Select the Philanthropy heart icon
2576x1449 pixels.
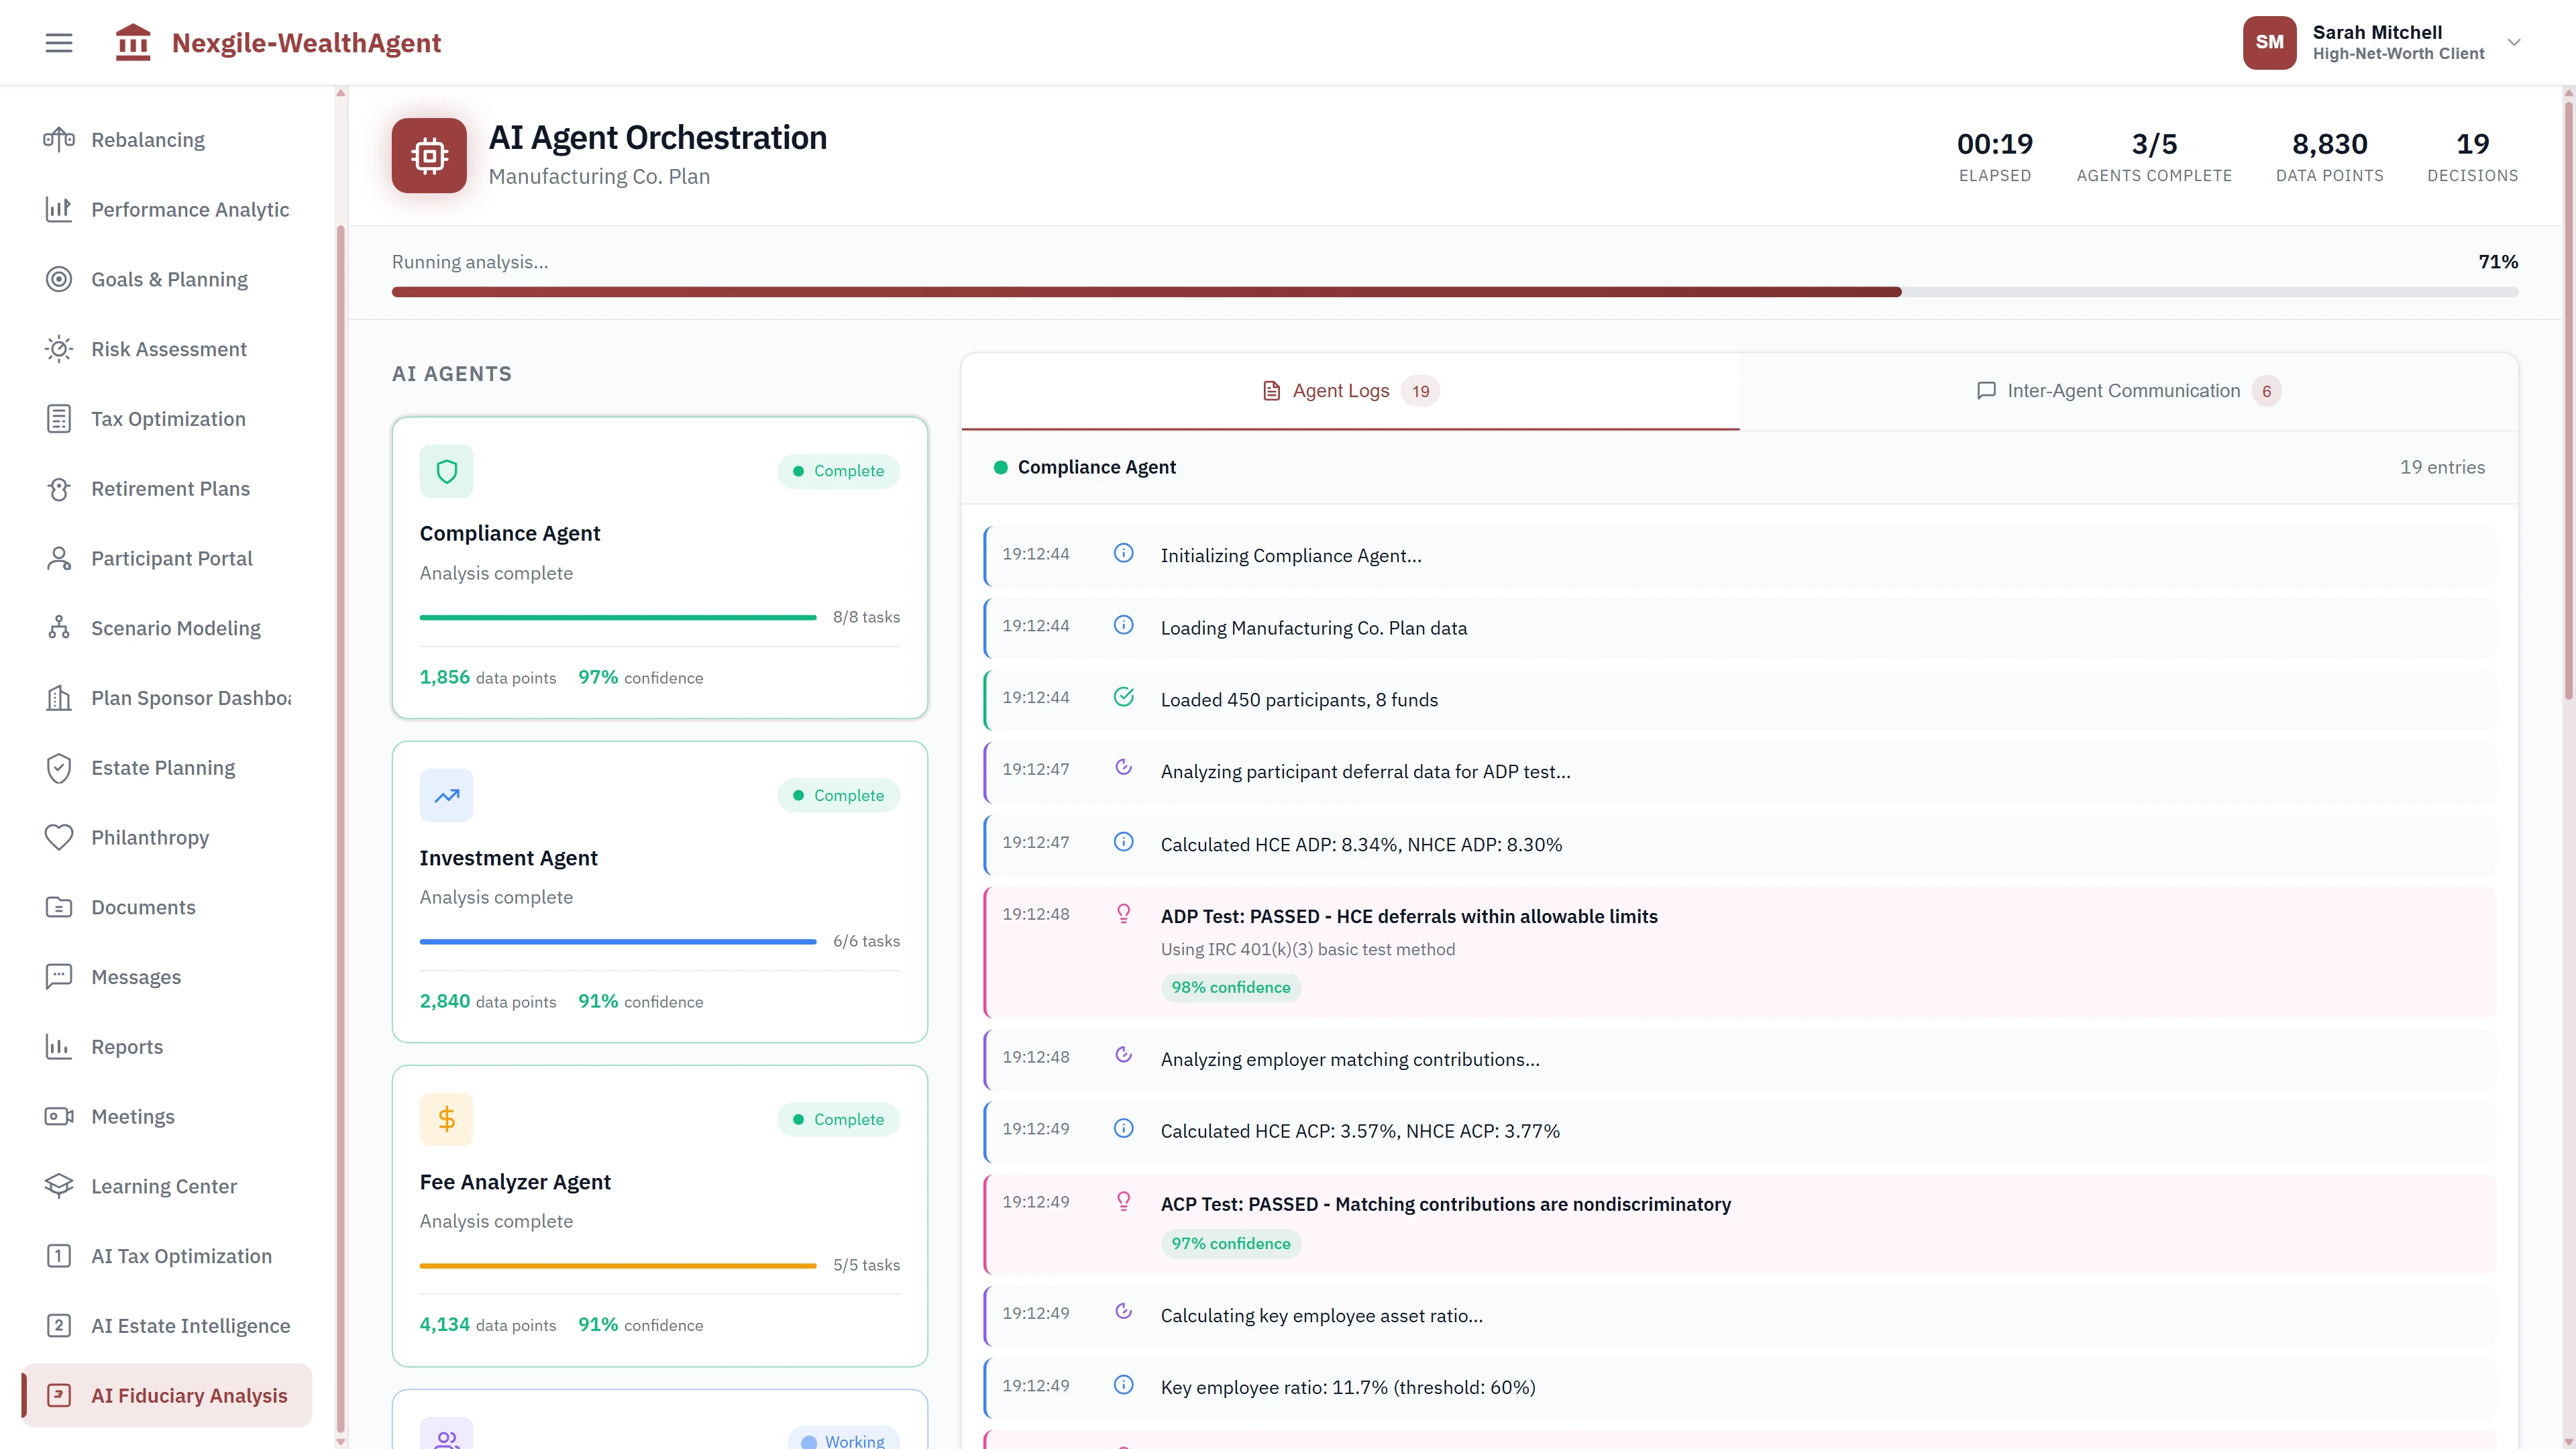pos(58,837)
